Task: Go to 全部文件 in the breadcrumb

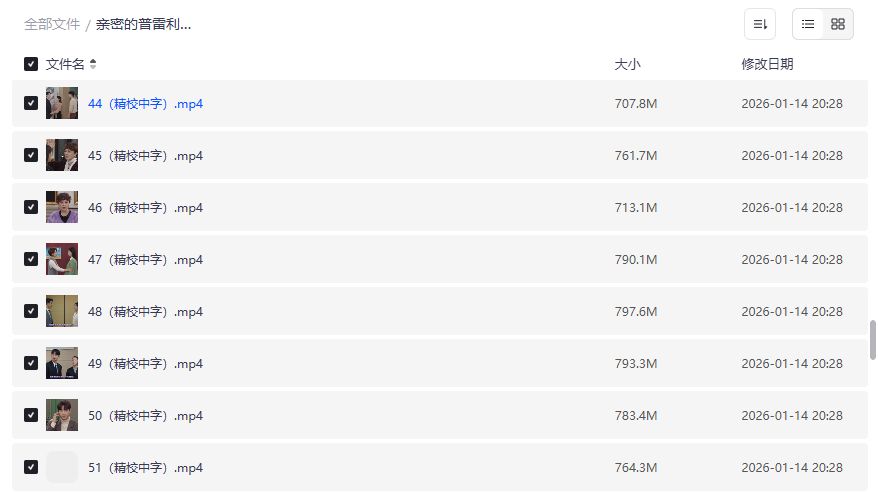Action: click(52, 24)
